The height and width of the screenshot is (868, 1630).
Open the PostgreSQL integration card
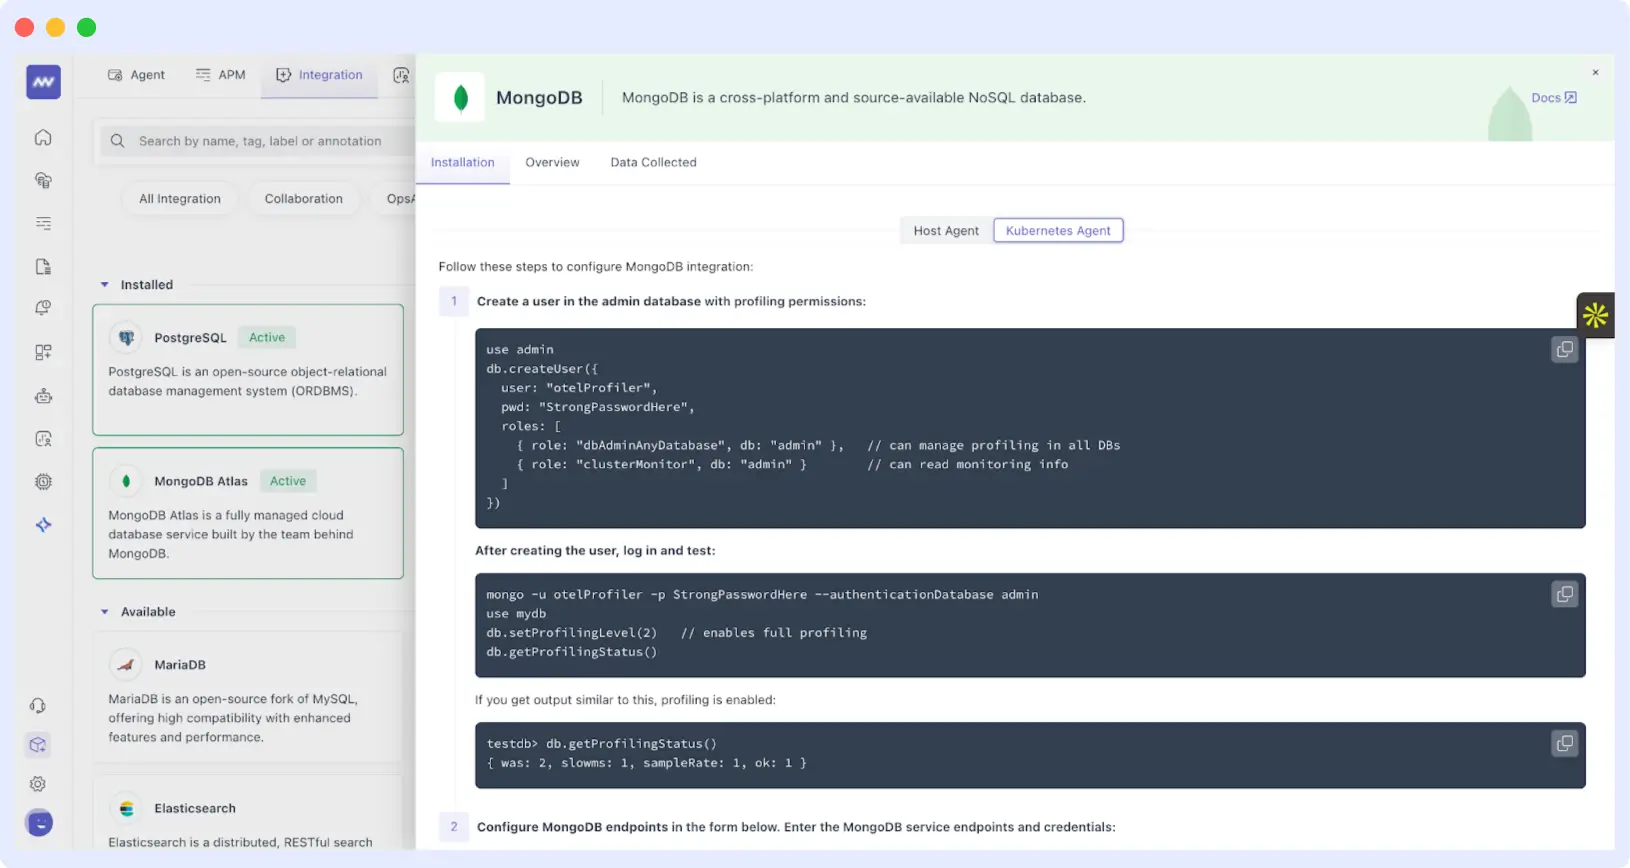[x=248, y=370]
